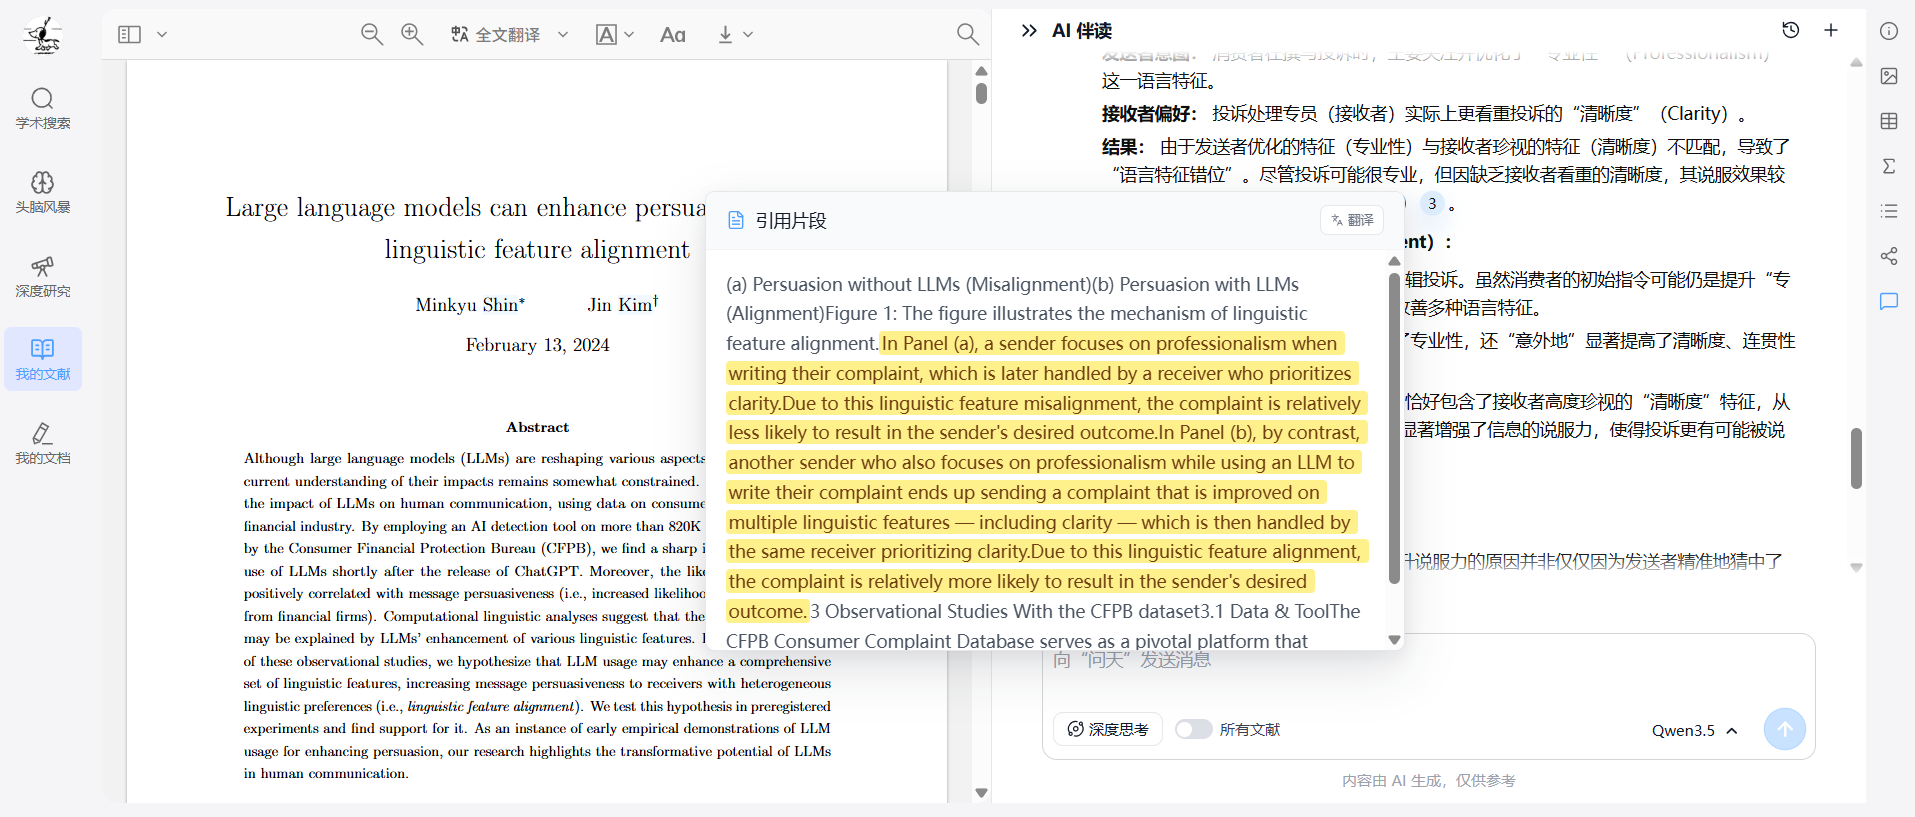Expand the download options dropdown

tap(748, 34)
